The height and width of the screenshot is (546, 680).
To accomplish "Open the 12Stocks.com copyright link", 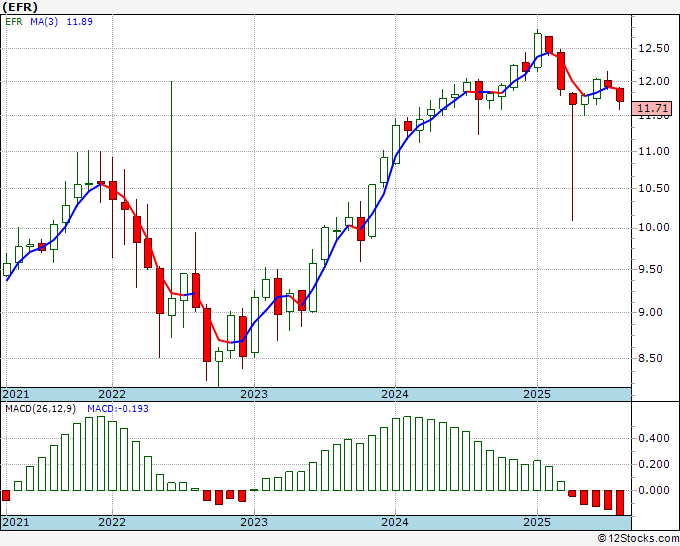I will click(638, 538).
